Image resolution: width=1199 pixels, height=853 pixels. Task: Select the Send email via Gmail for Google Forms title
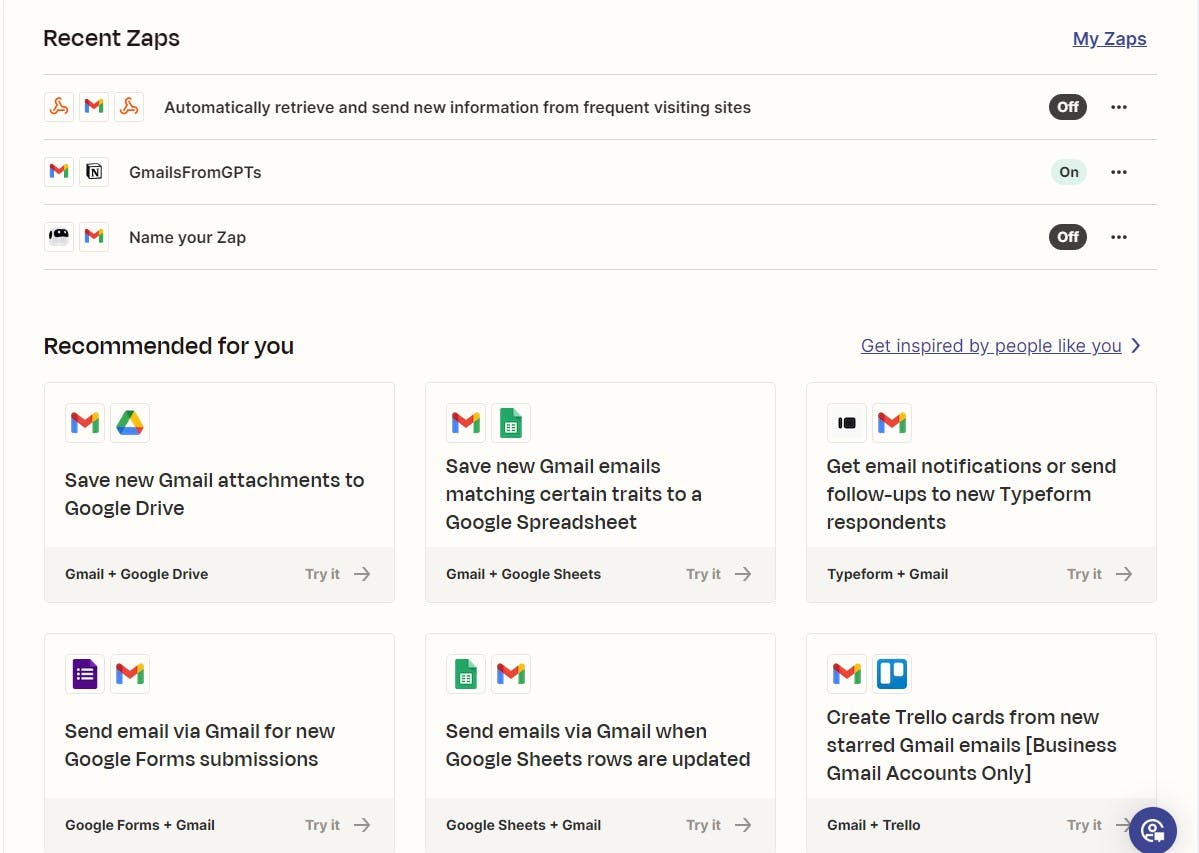click(200, 745)
